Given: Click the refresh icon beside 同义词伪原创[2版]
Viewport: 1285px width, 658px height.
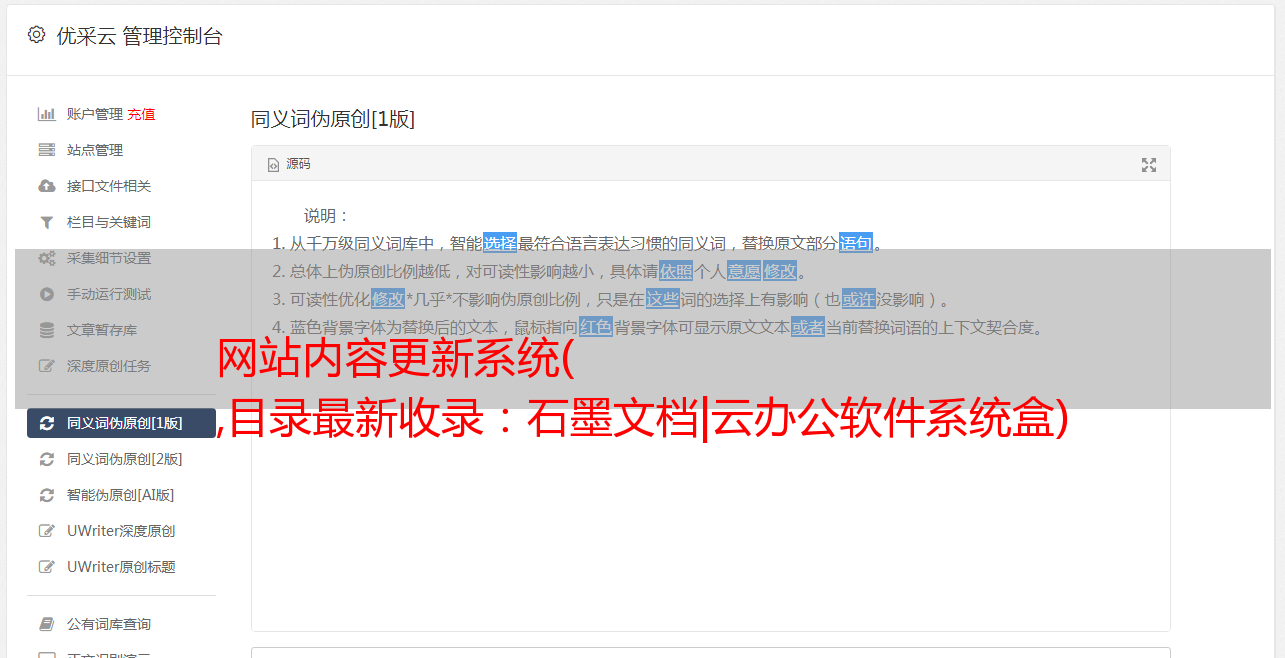Looking at the screenshot, I should point(46,459).
